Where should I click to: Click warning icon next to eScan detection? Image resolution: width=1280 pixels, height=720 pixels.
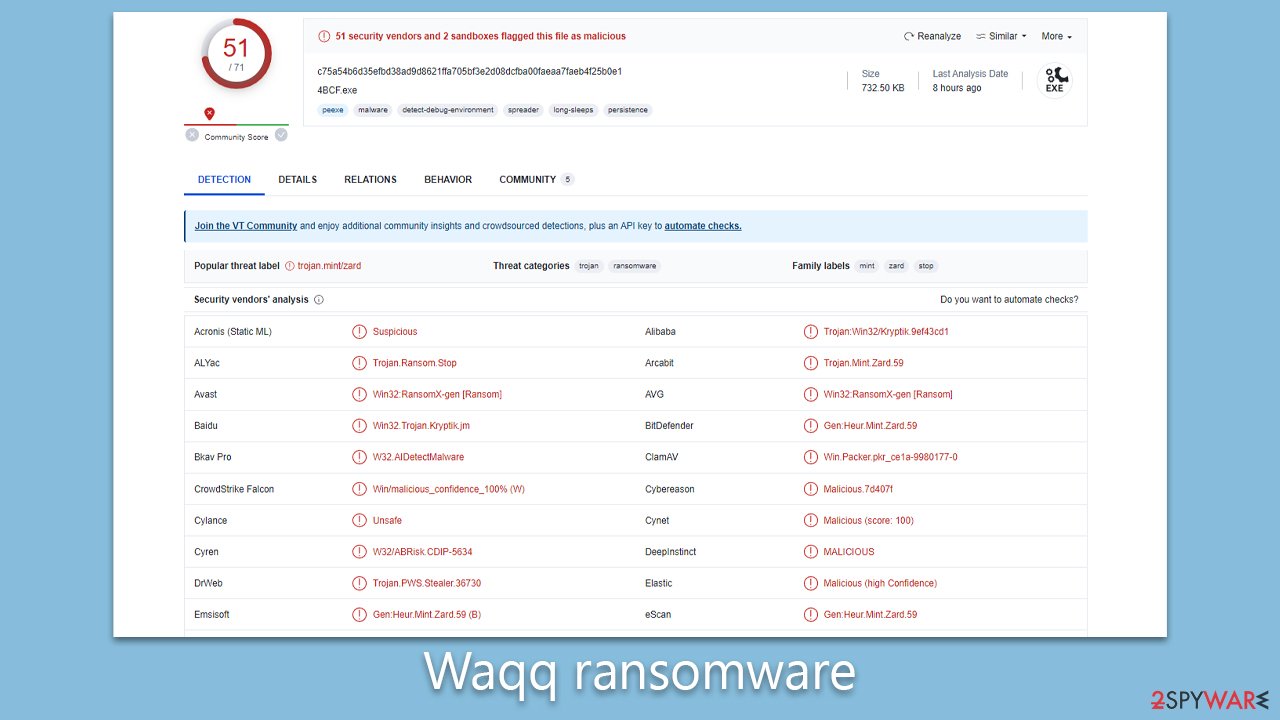pos(811,614)
